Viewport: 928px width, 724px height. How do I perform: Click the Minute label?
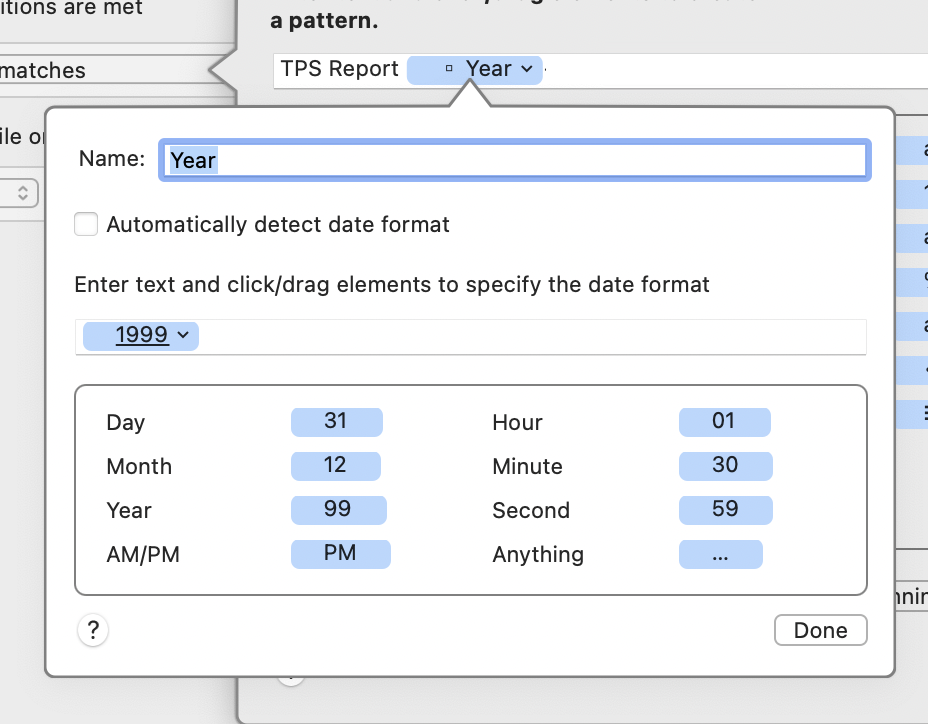click(527, 466)
